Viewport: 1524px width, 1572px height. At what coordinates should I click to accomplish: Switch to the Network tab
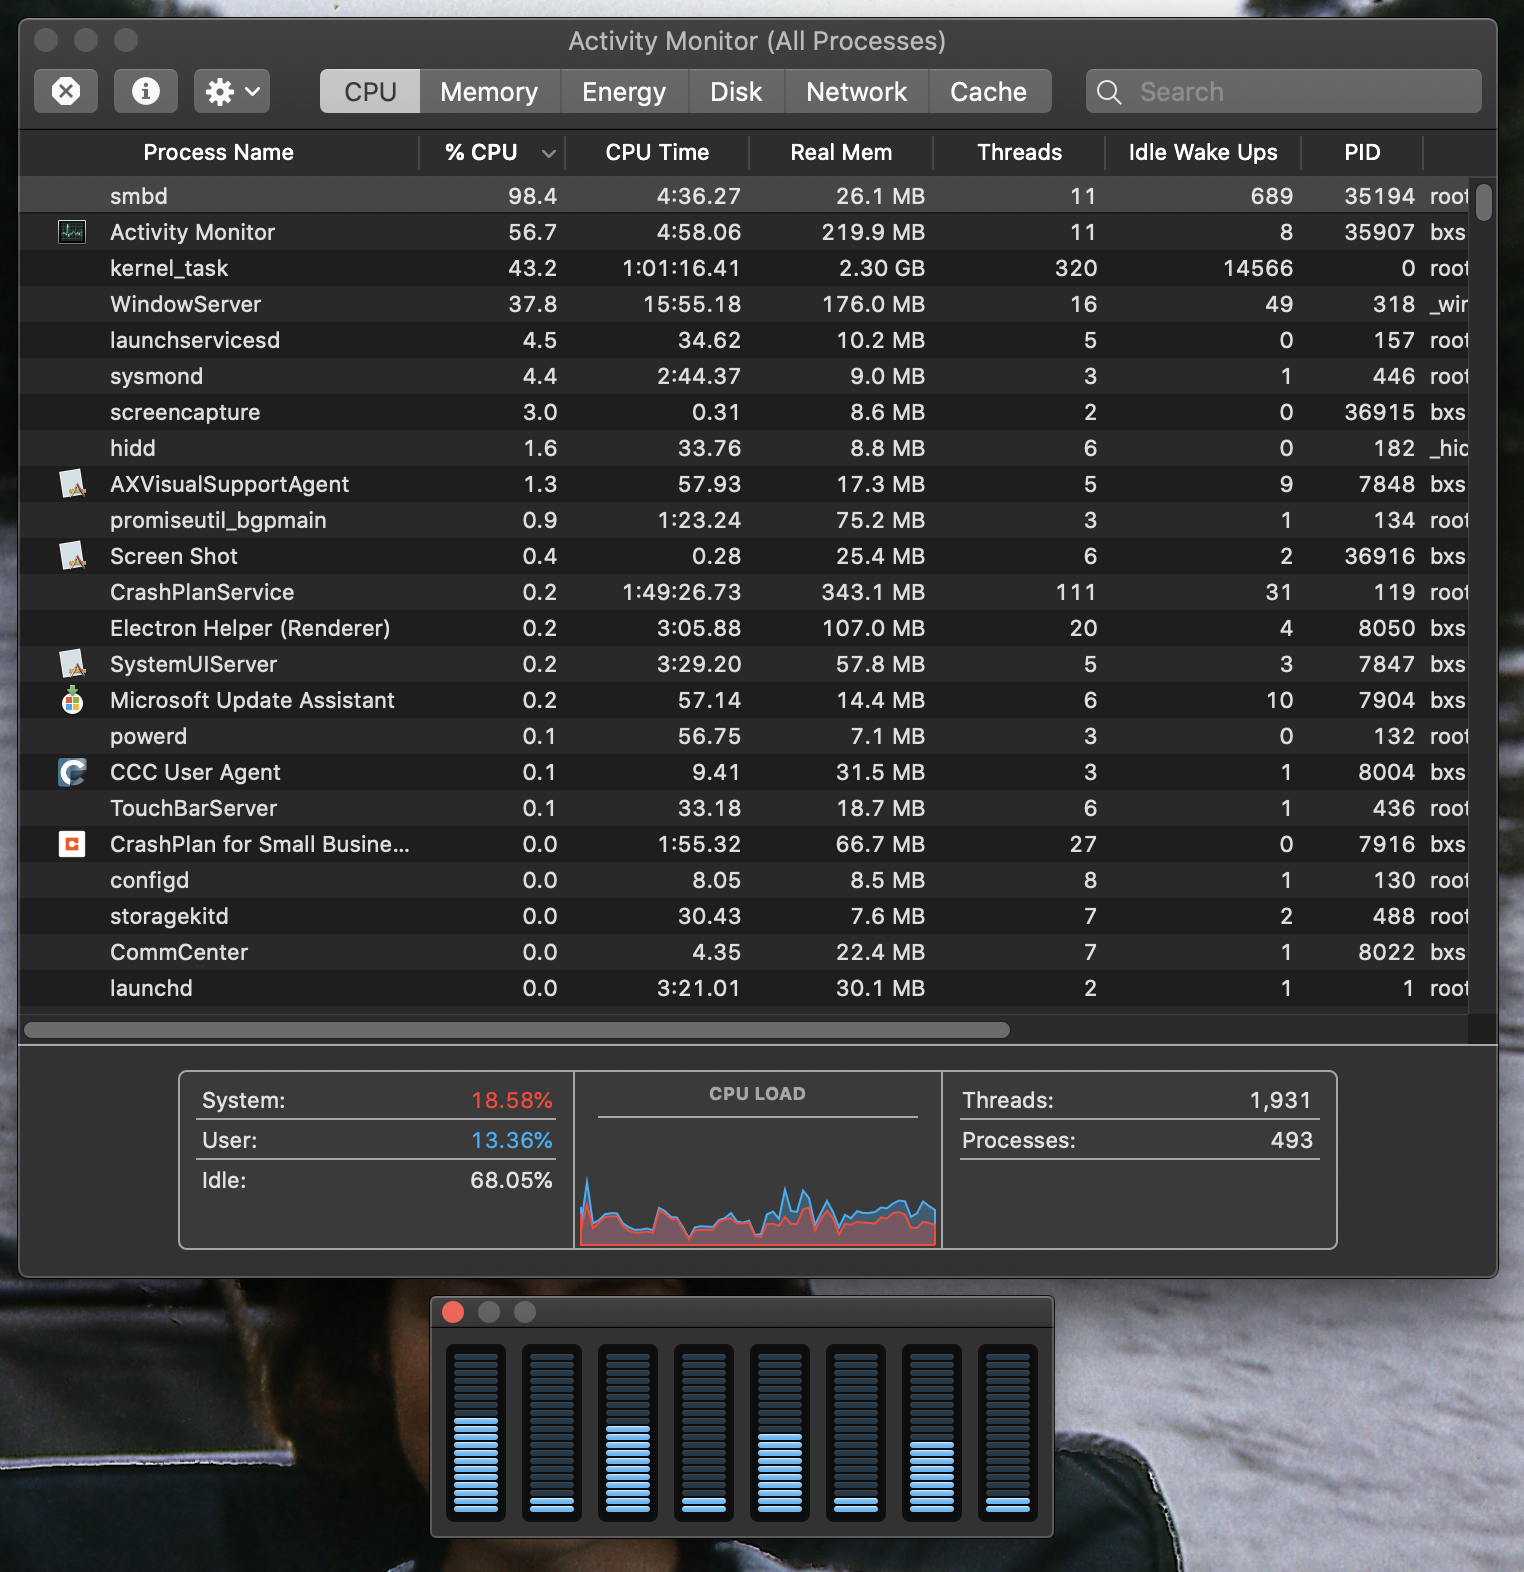[857, 91]
